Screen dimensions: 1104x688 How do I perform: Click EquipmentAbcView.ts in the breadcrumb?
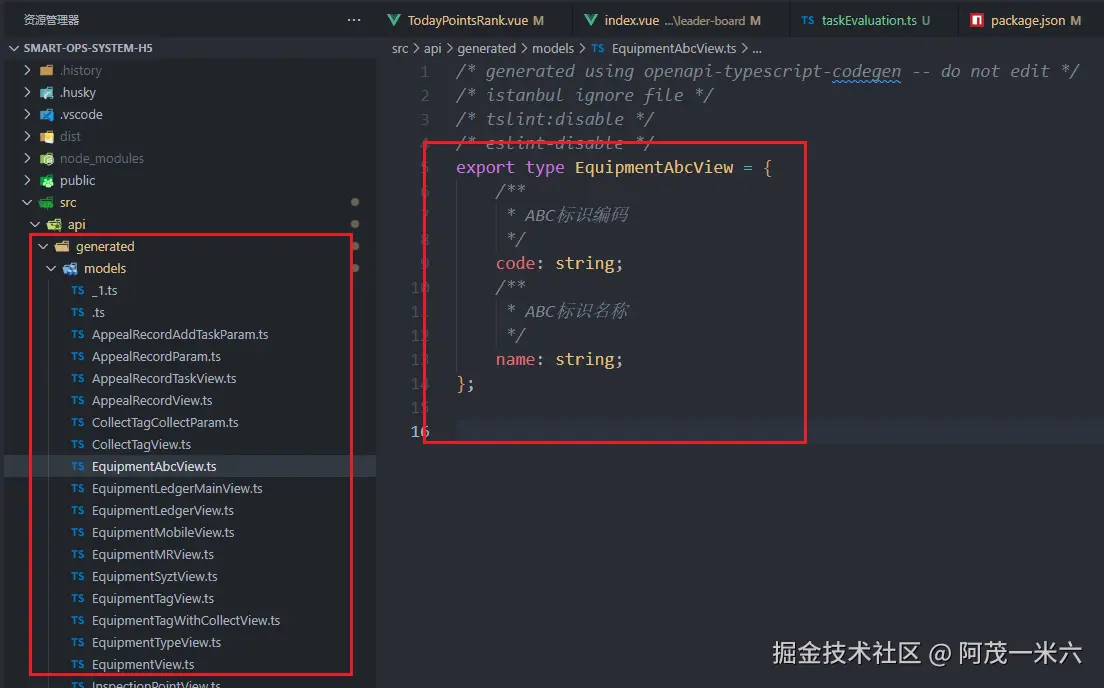pyautogui.click(x=674, y=49)
